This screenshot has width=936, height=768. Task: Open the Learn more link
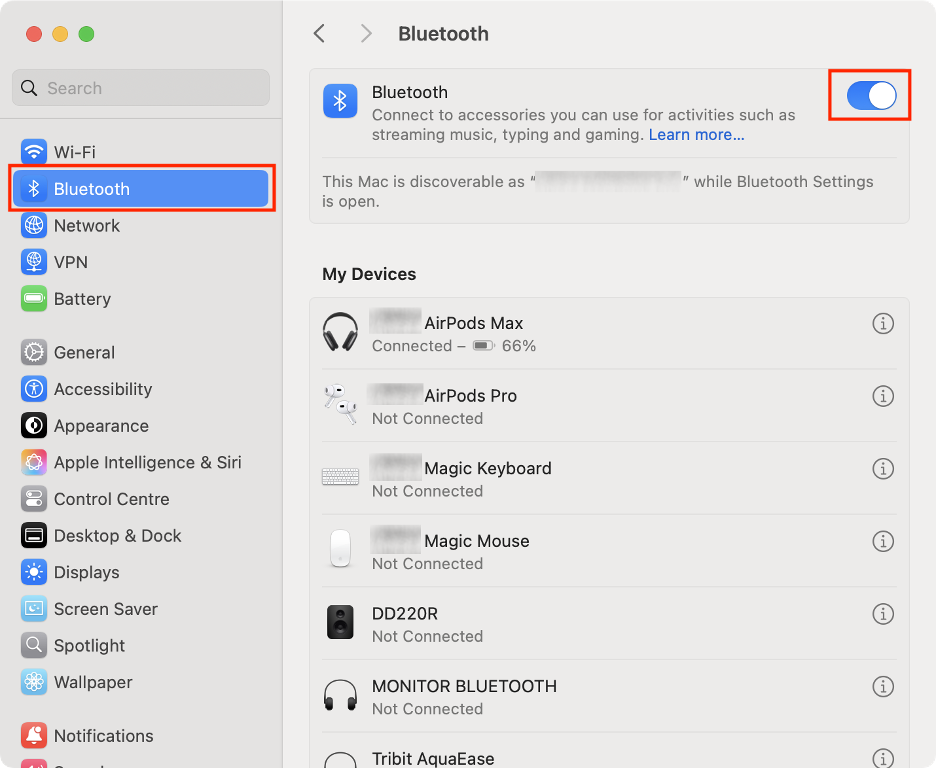pos(696,134)
